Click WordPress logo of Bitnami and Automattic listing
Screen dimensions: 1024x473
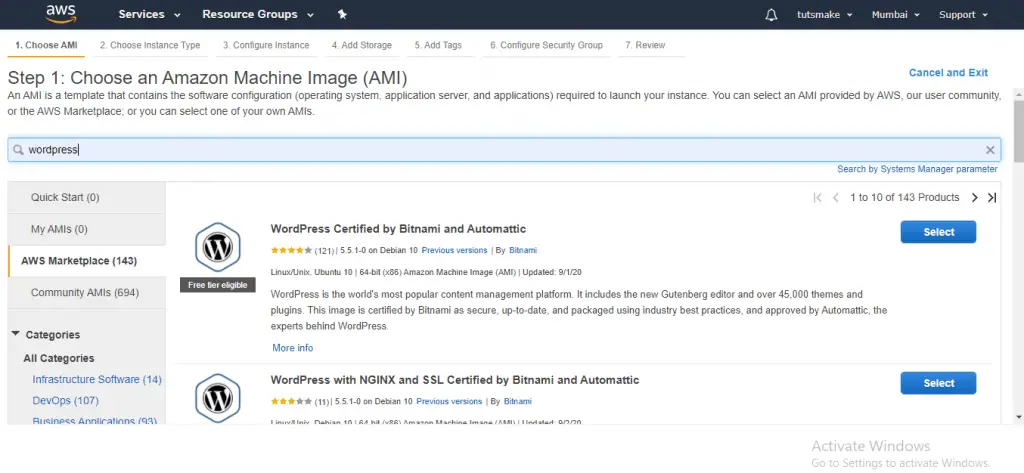[x=217, y=247]
